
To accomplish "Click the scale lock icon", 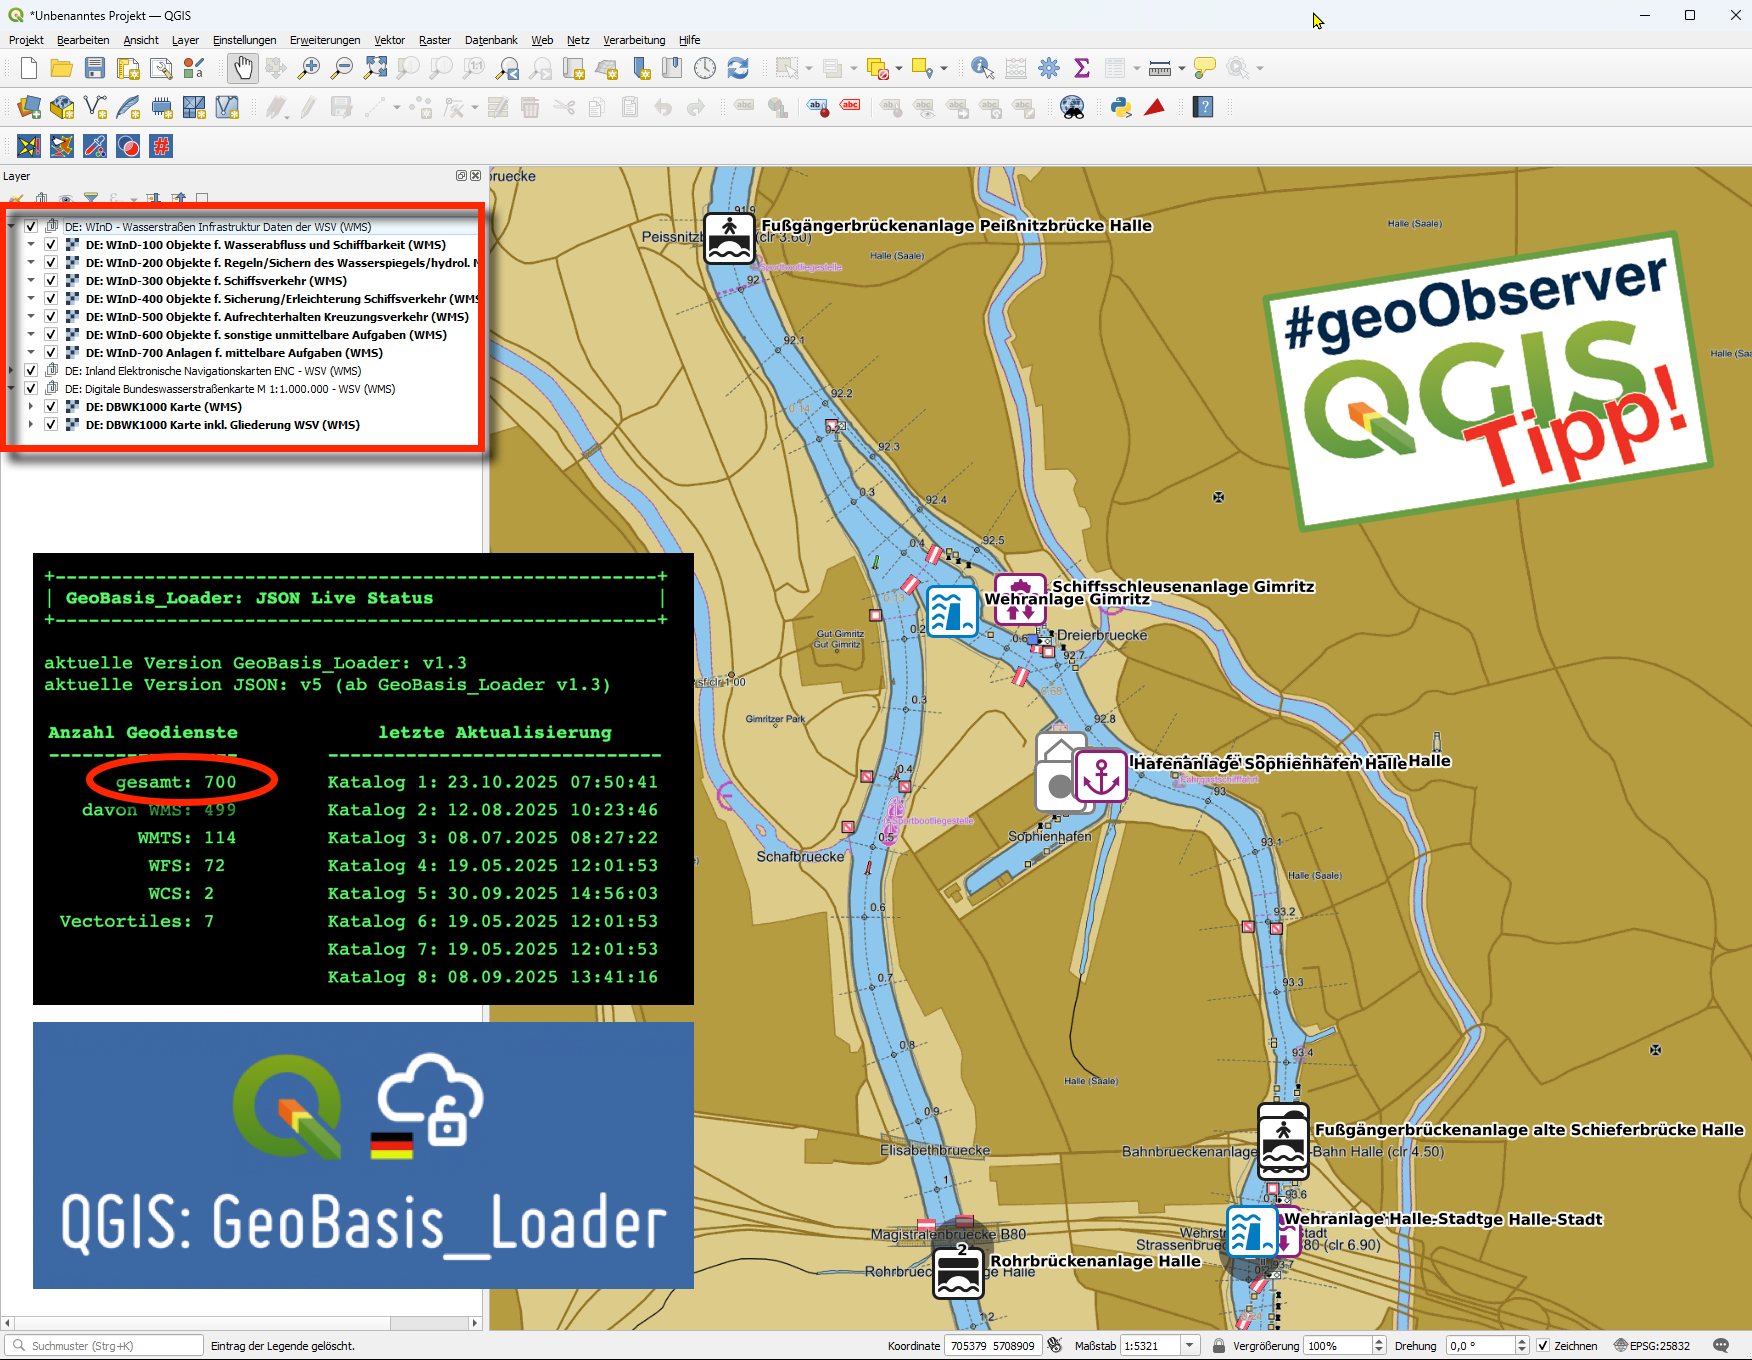I will tap(1219, 1346).
